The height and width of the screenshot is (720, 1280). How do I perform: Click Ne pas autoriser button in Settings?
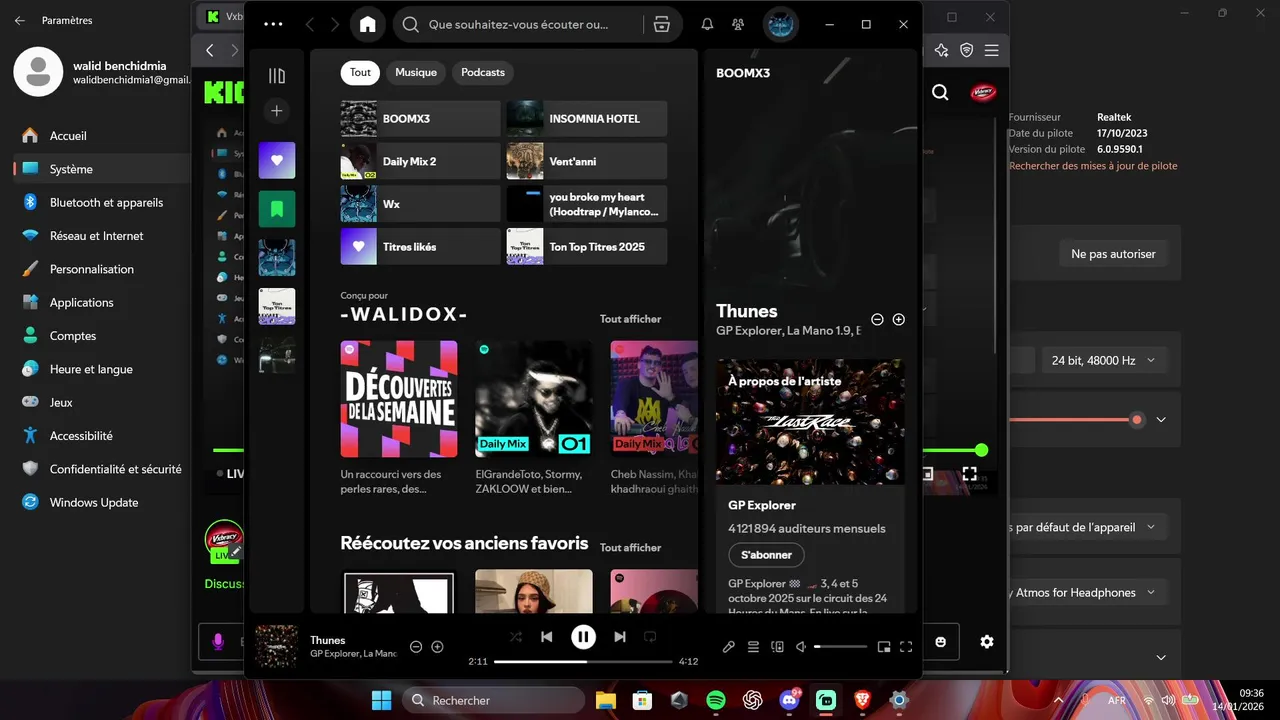pyautogui.click(x=1113, y=254)
